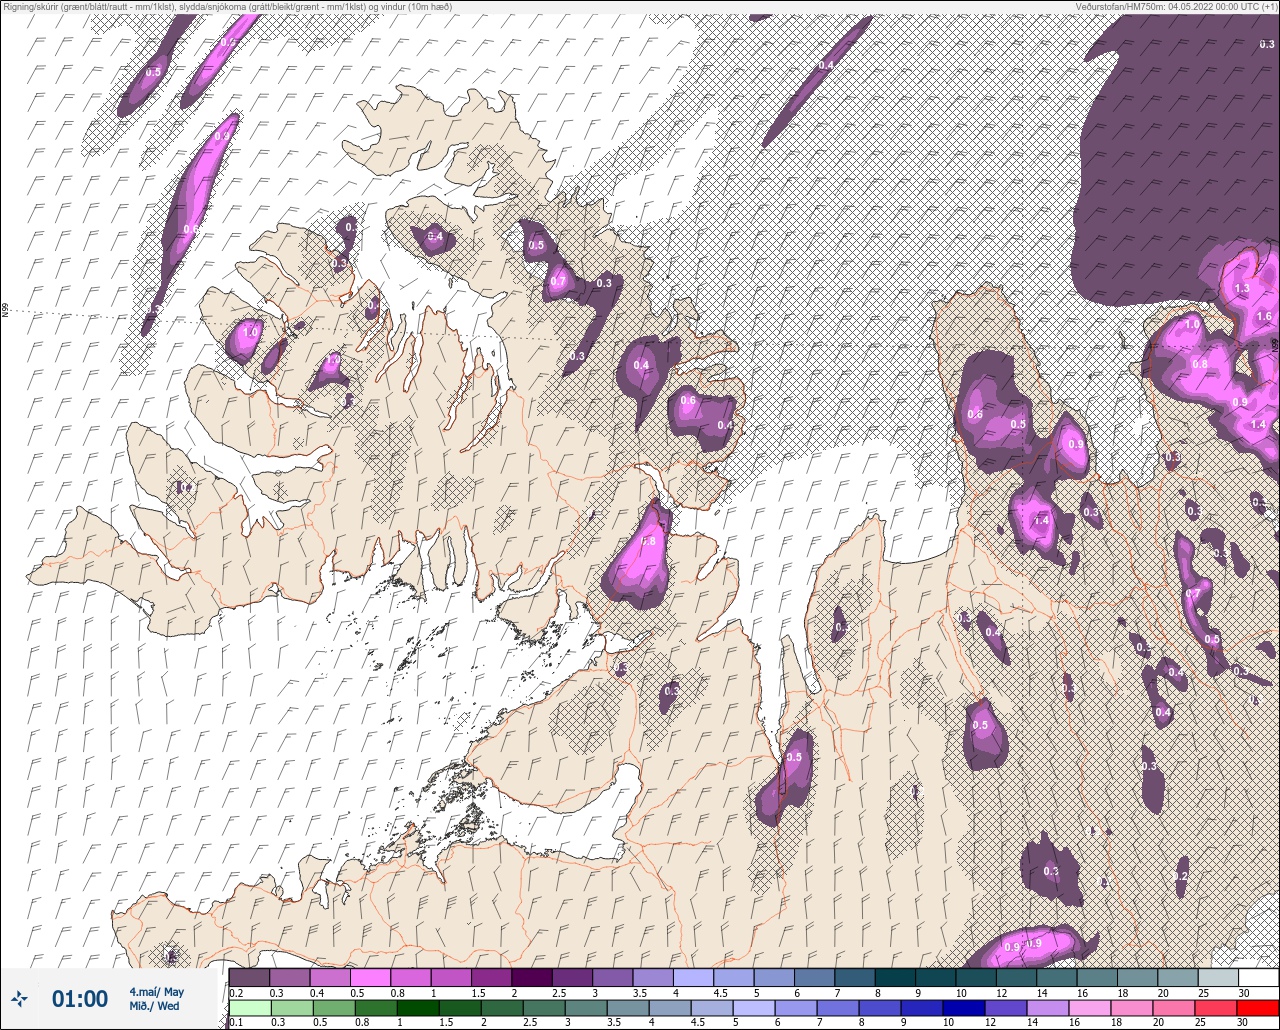Pick the pale green swatch labeled 0.1 in the bottom legend row
Image resolution: width=1280 pixels, height=1030 pixels.
tap(249, 1007)
